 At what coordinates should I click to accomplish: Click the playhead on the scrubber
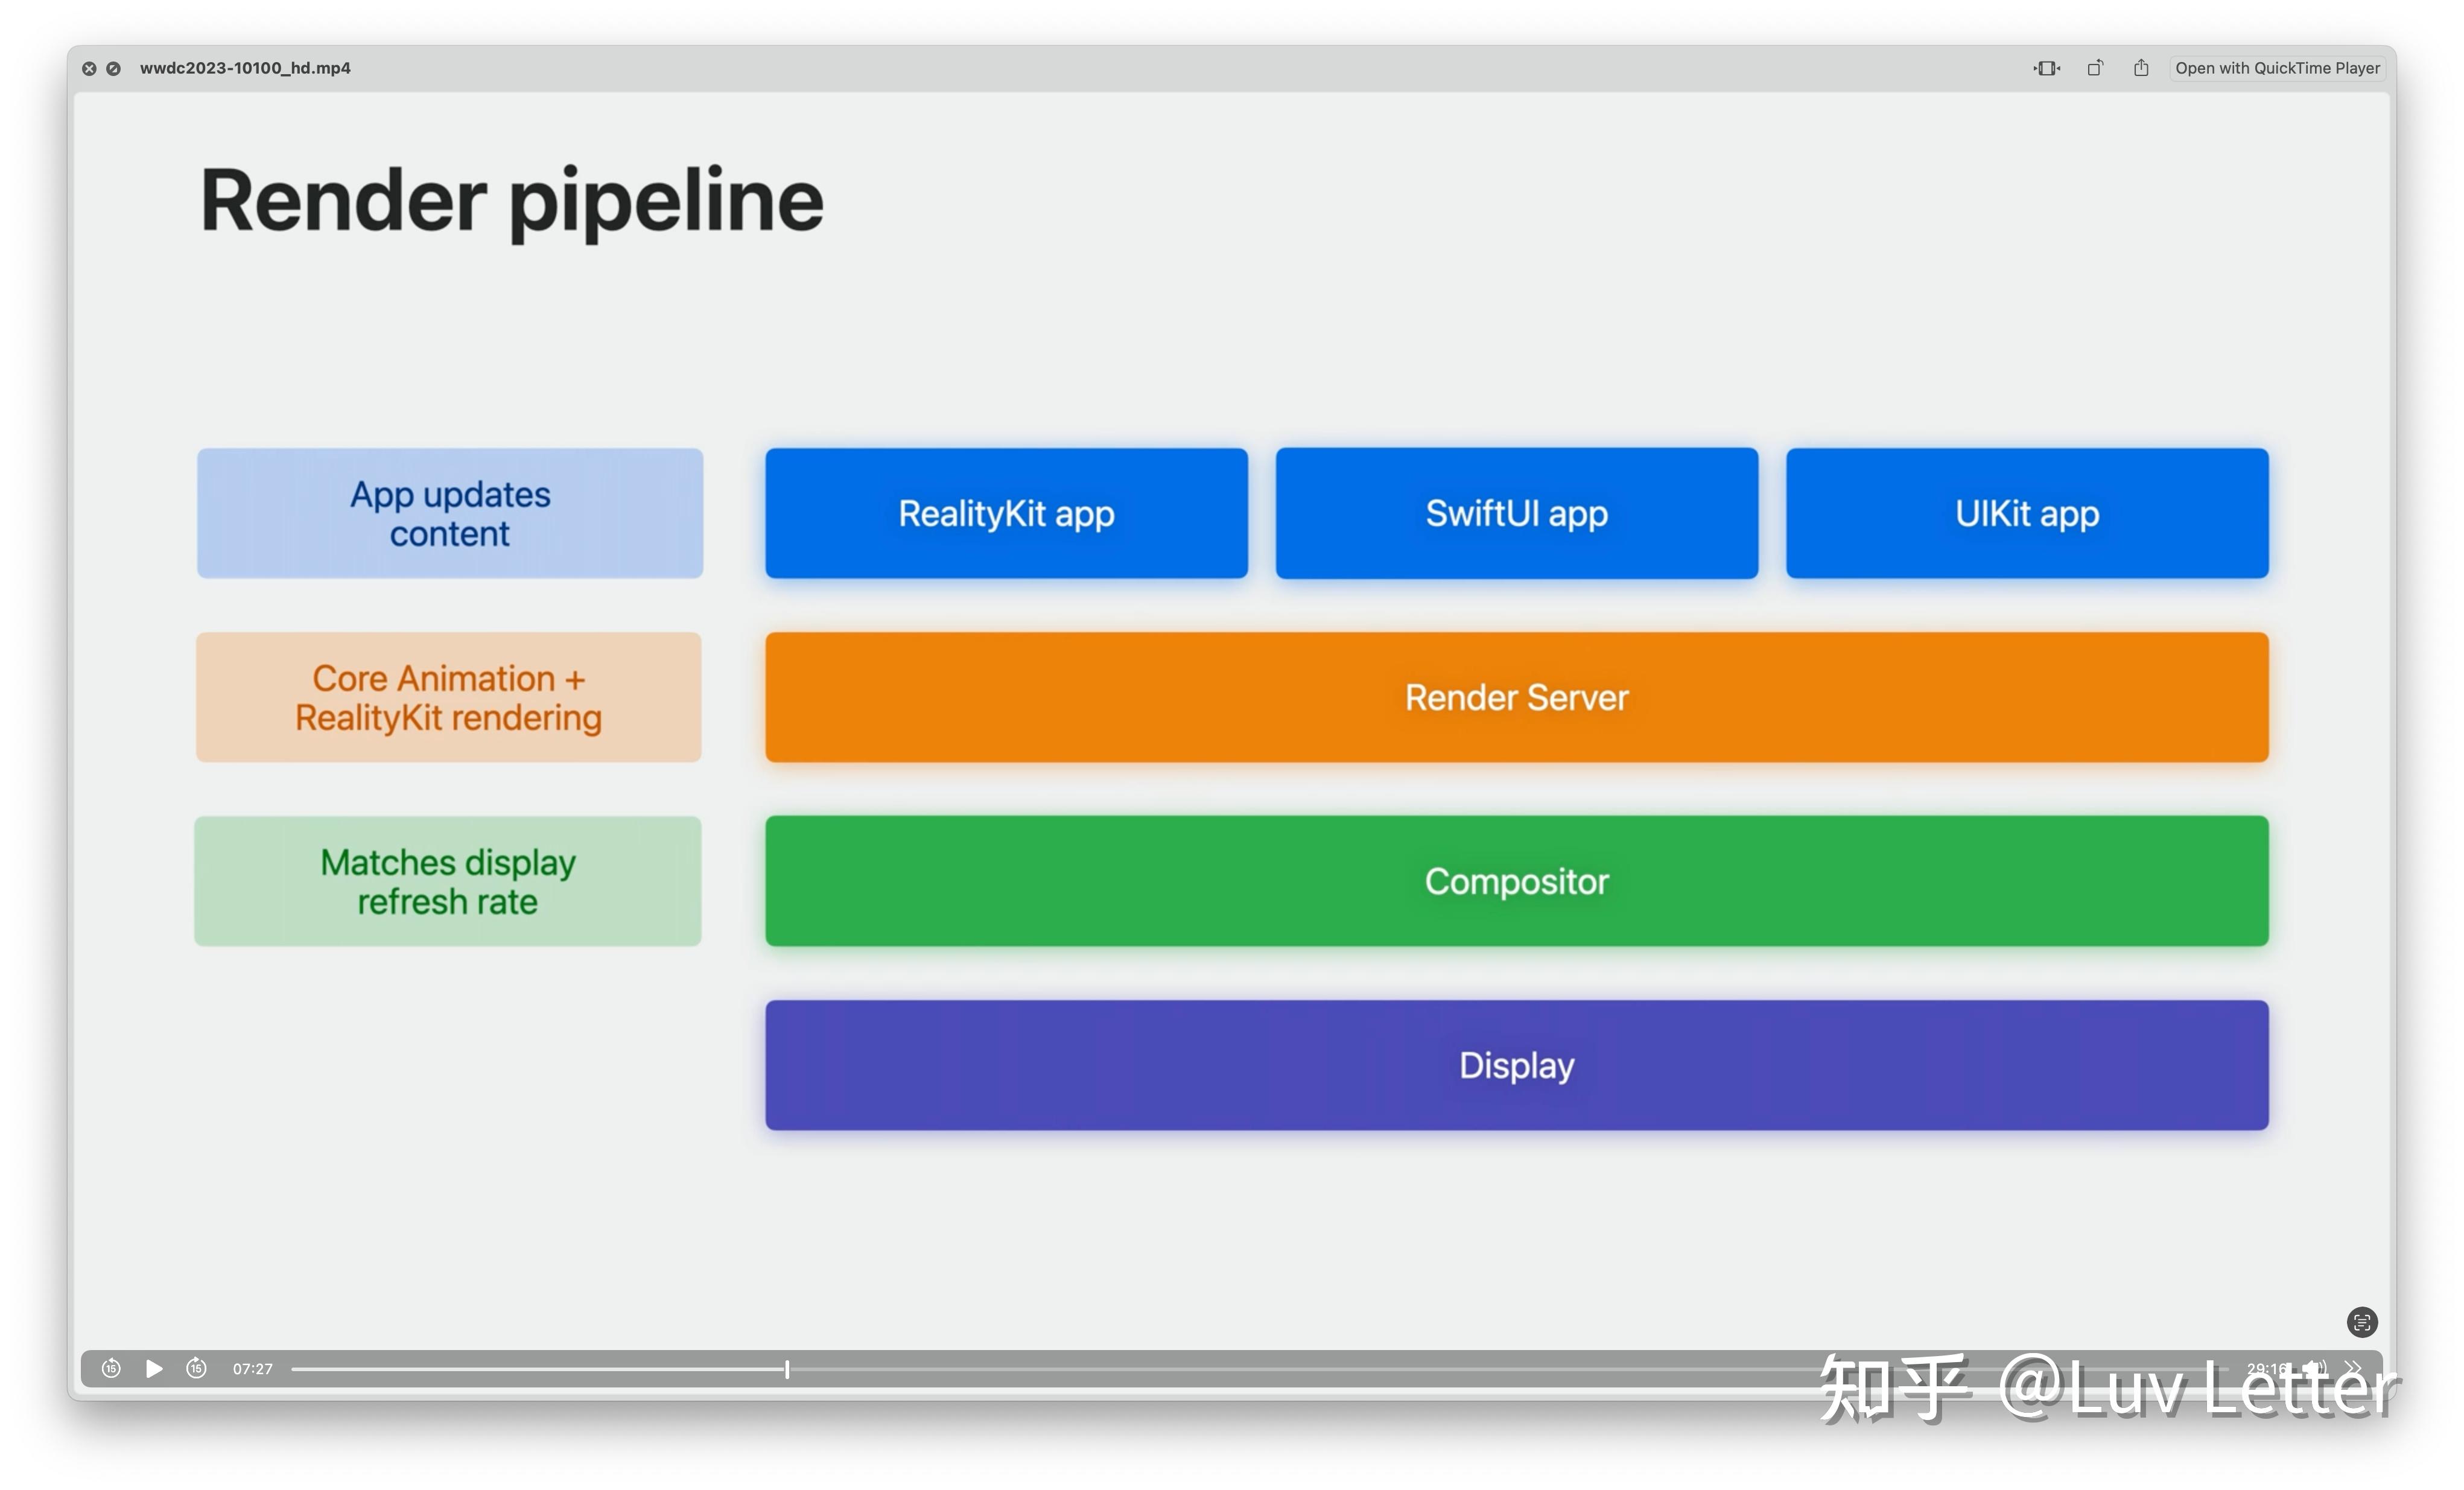click(787, 1369)
